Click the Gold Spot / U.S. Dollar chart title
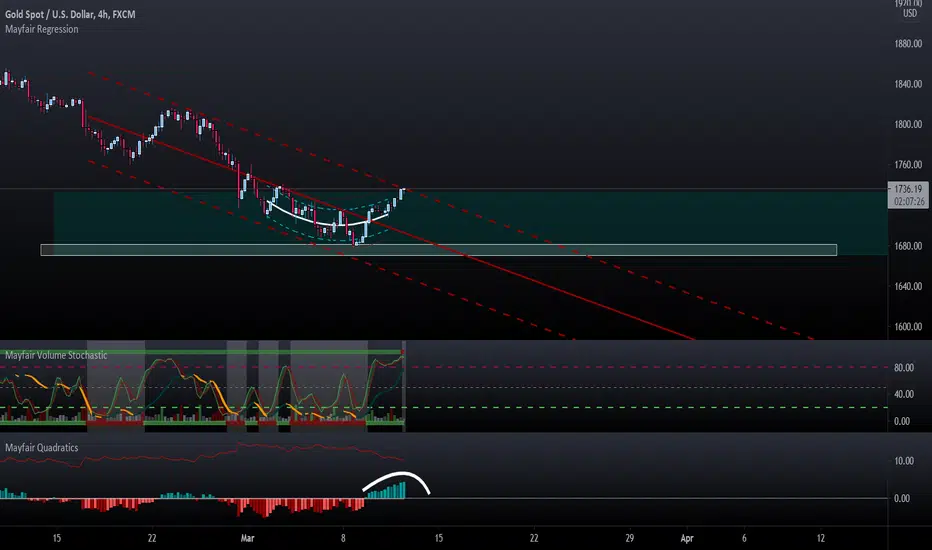This screenshot has height=550, width=932. [x=70, y=14]
